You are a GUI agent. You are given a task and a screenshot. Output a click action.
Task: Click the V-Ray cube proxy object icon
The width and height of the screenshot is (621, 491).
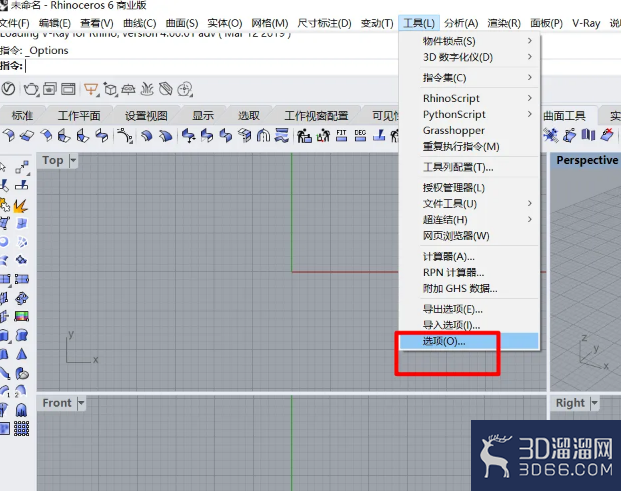click(x=110, y=89)
